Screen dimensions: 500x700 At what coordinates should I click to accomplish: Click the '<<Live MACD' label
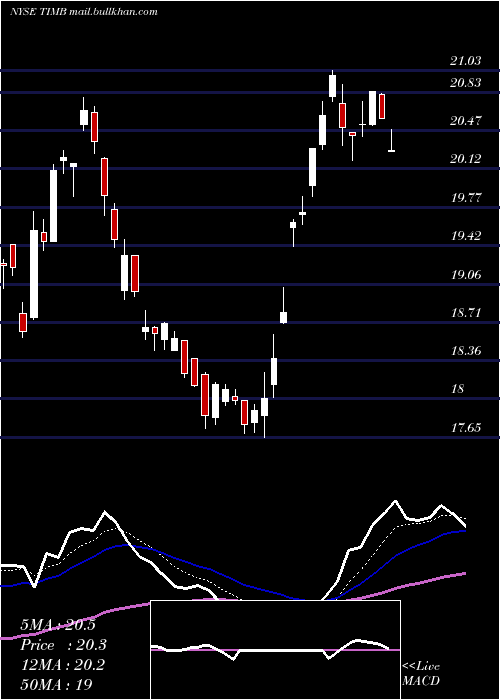[421, 673]
